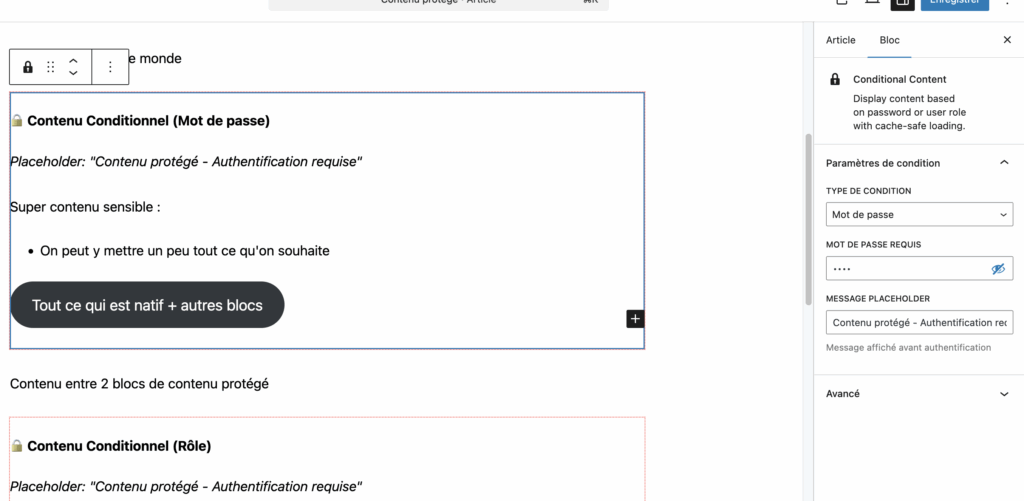
Task: Open the block options three-dot menu
Action: [x=110, y=67]
